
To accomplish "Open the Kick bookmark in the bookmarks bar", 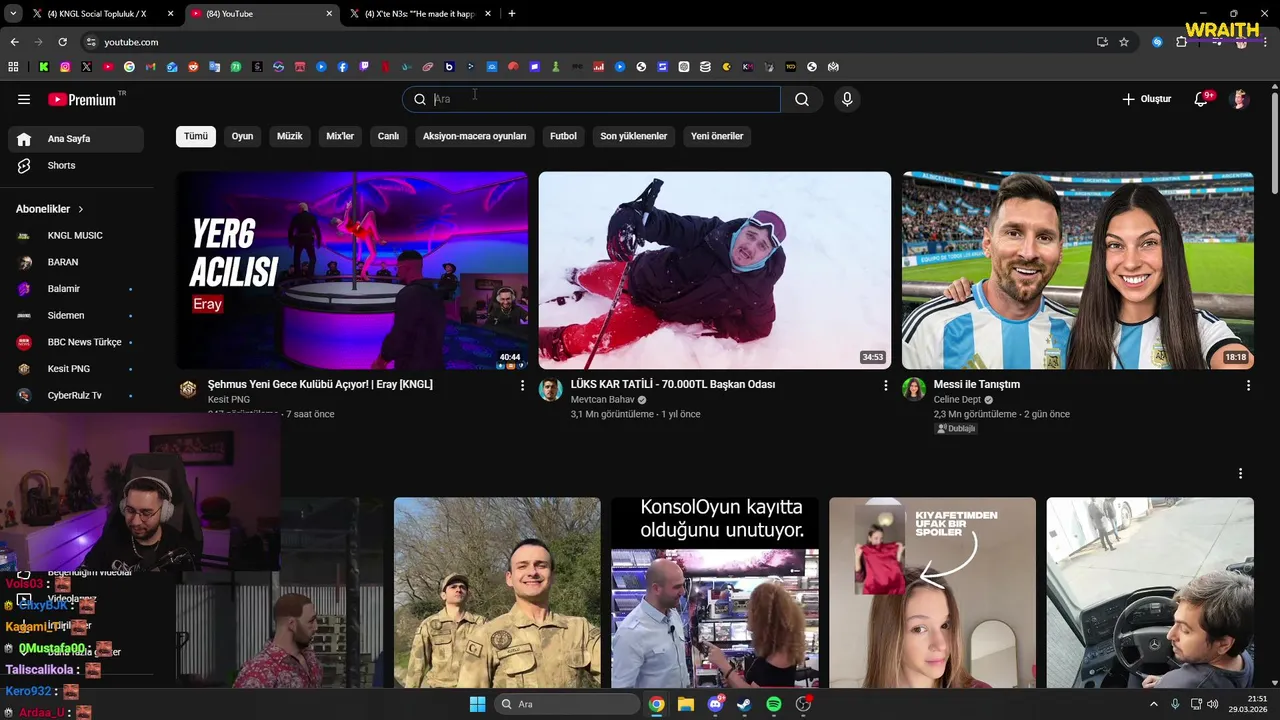I will [x=44, y=67].
